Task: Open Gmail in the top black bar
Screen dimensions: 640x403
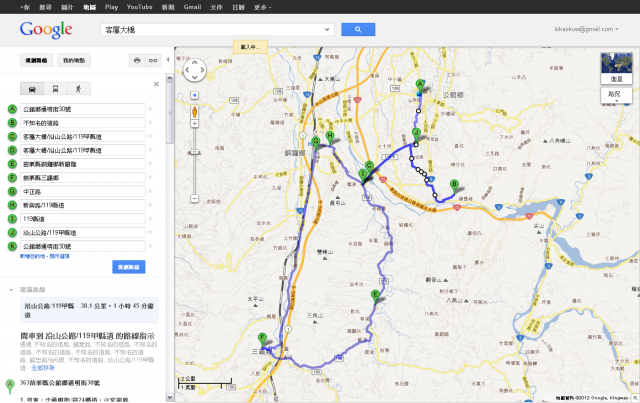Action: pyautogui.click(x=192, y=7)
